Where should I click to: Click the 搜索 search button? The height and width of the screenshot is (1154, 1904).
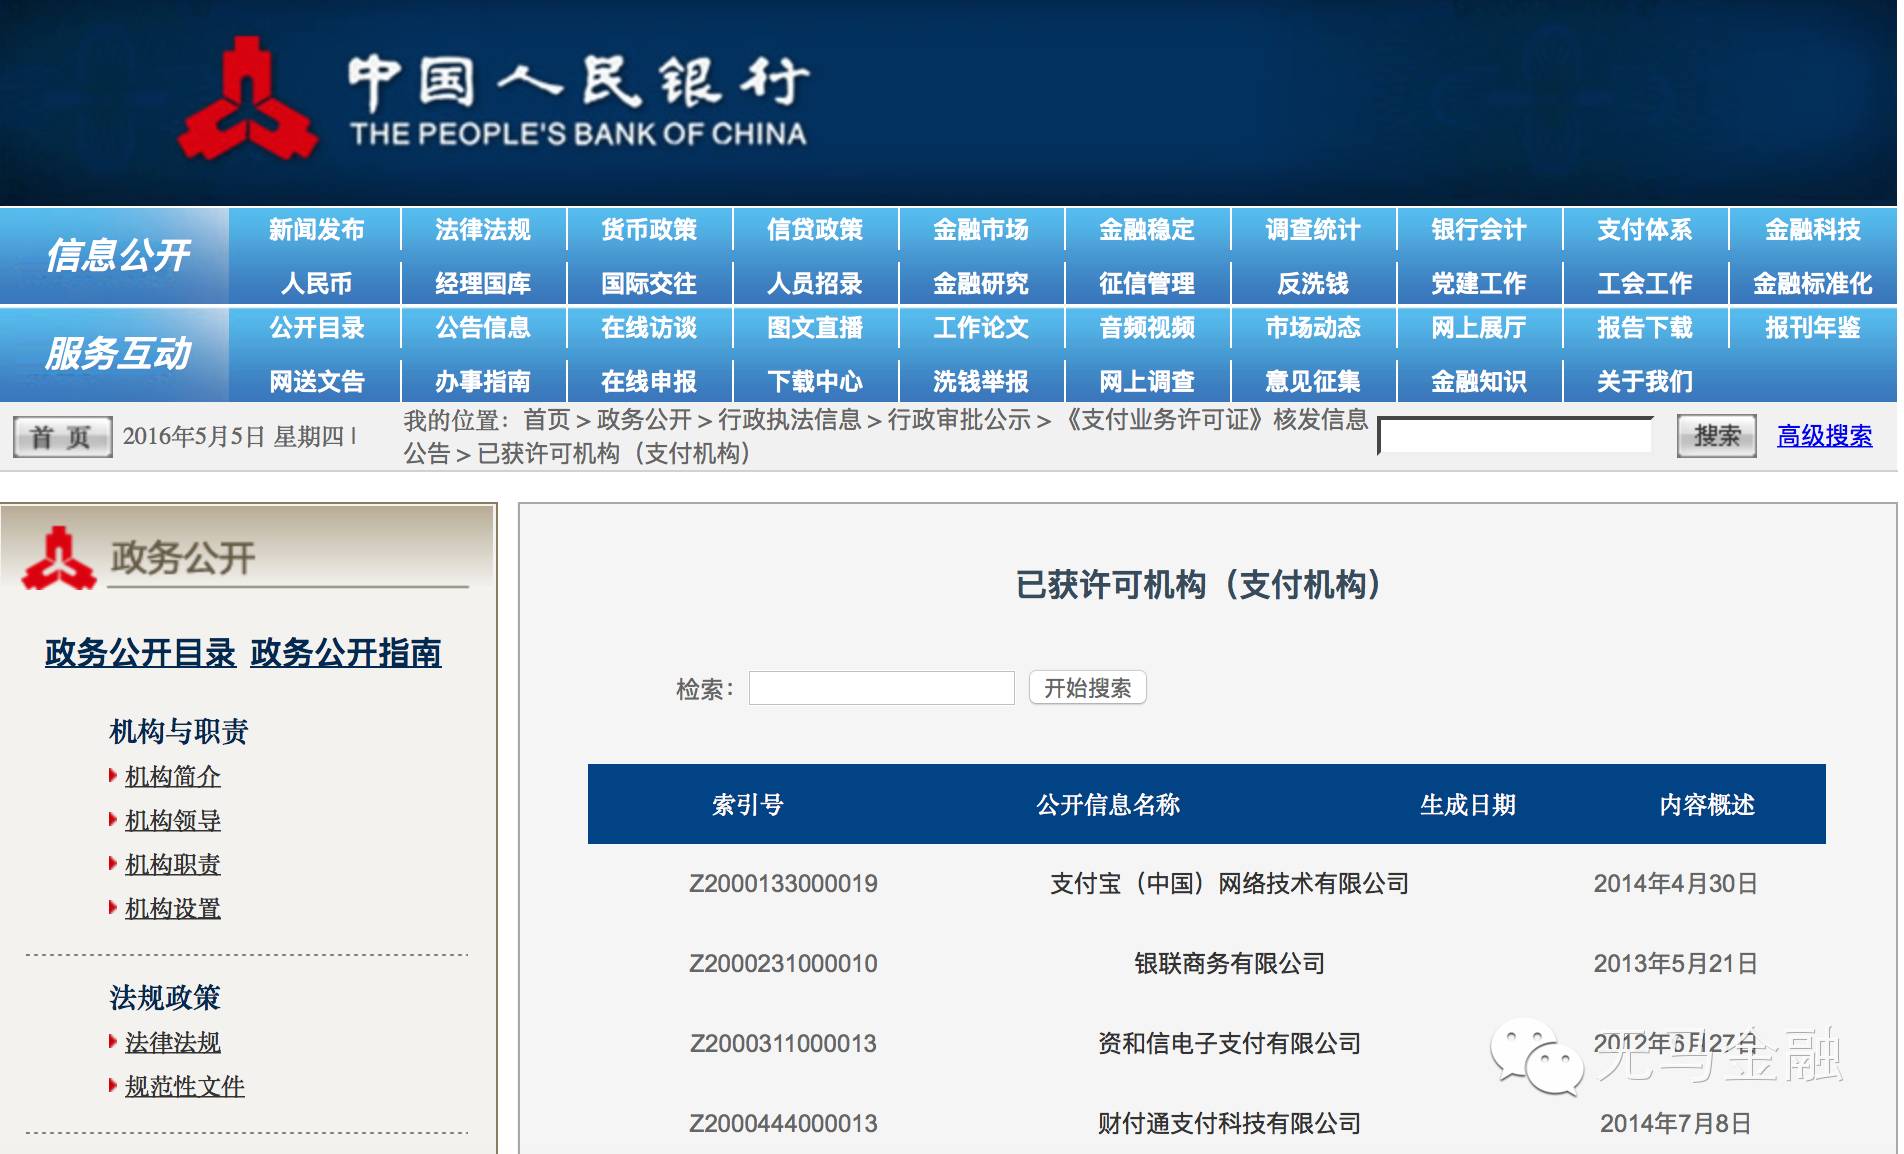(1716, 435)
